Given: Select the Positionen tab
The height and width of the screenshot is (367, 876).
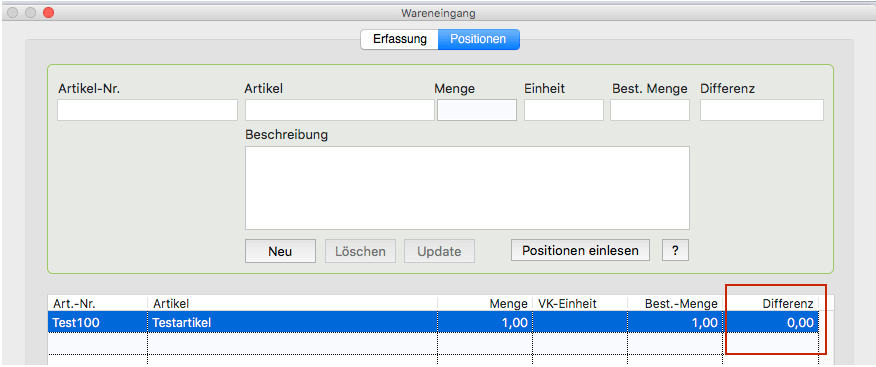Looking at the screenshot, I should (478, 40).
